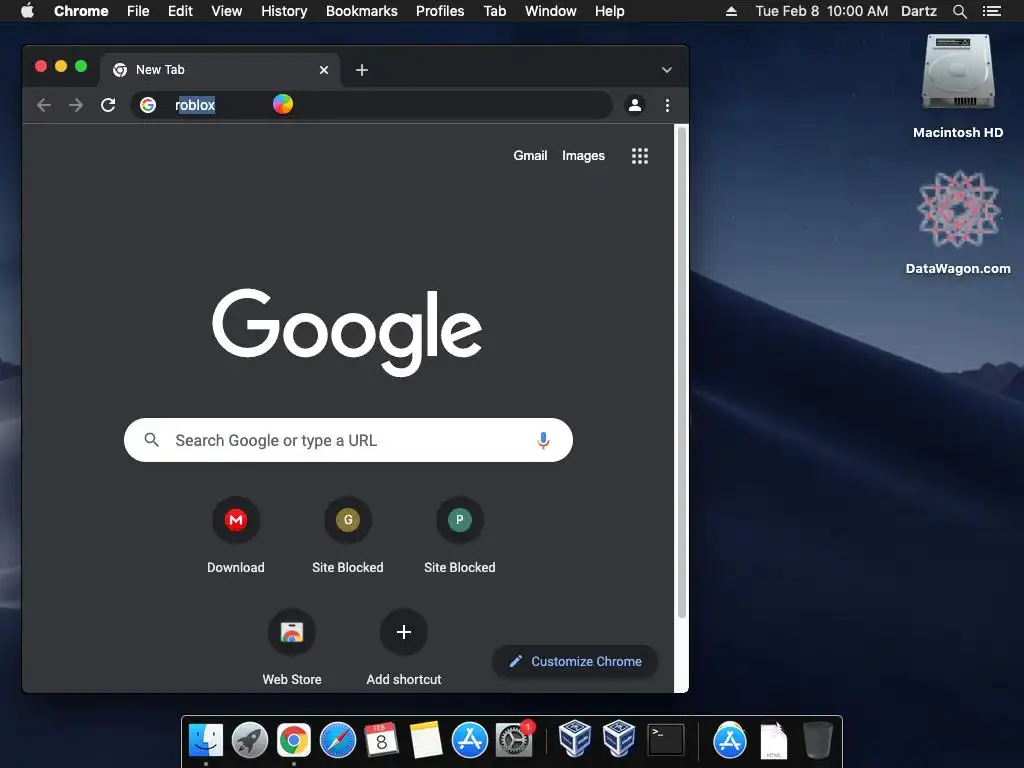Image resolution: width=1024 pixels, height=768 pixels.
Task: Open the HTML document in the Dock
Action: point(774,741)
